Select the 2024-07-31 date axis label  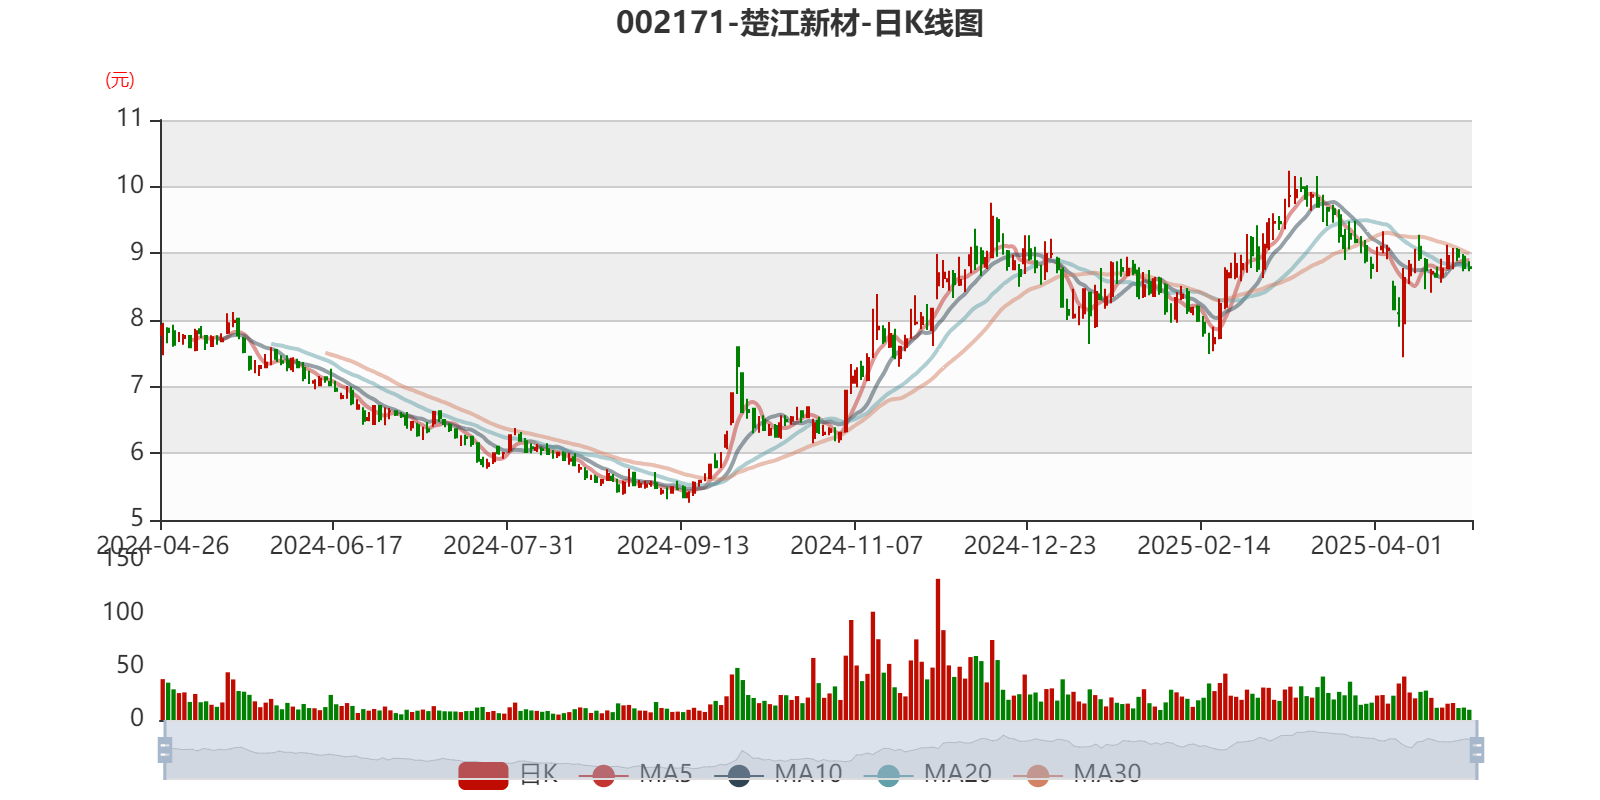pyautogui.click(x=508, y=546)
